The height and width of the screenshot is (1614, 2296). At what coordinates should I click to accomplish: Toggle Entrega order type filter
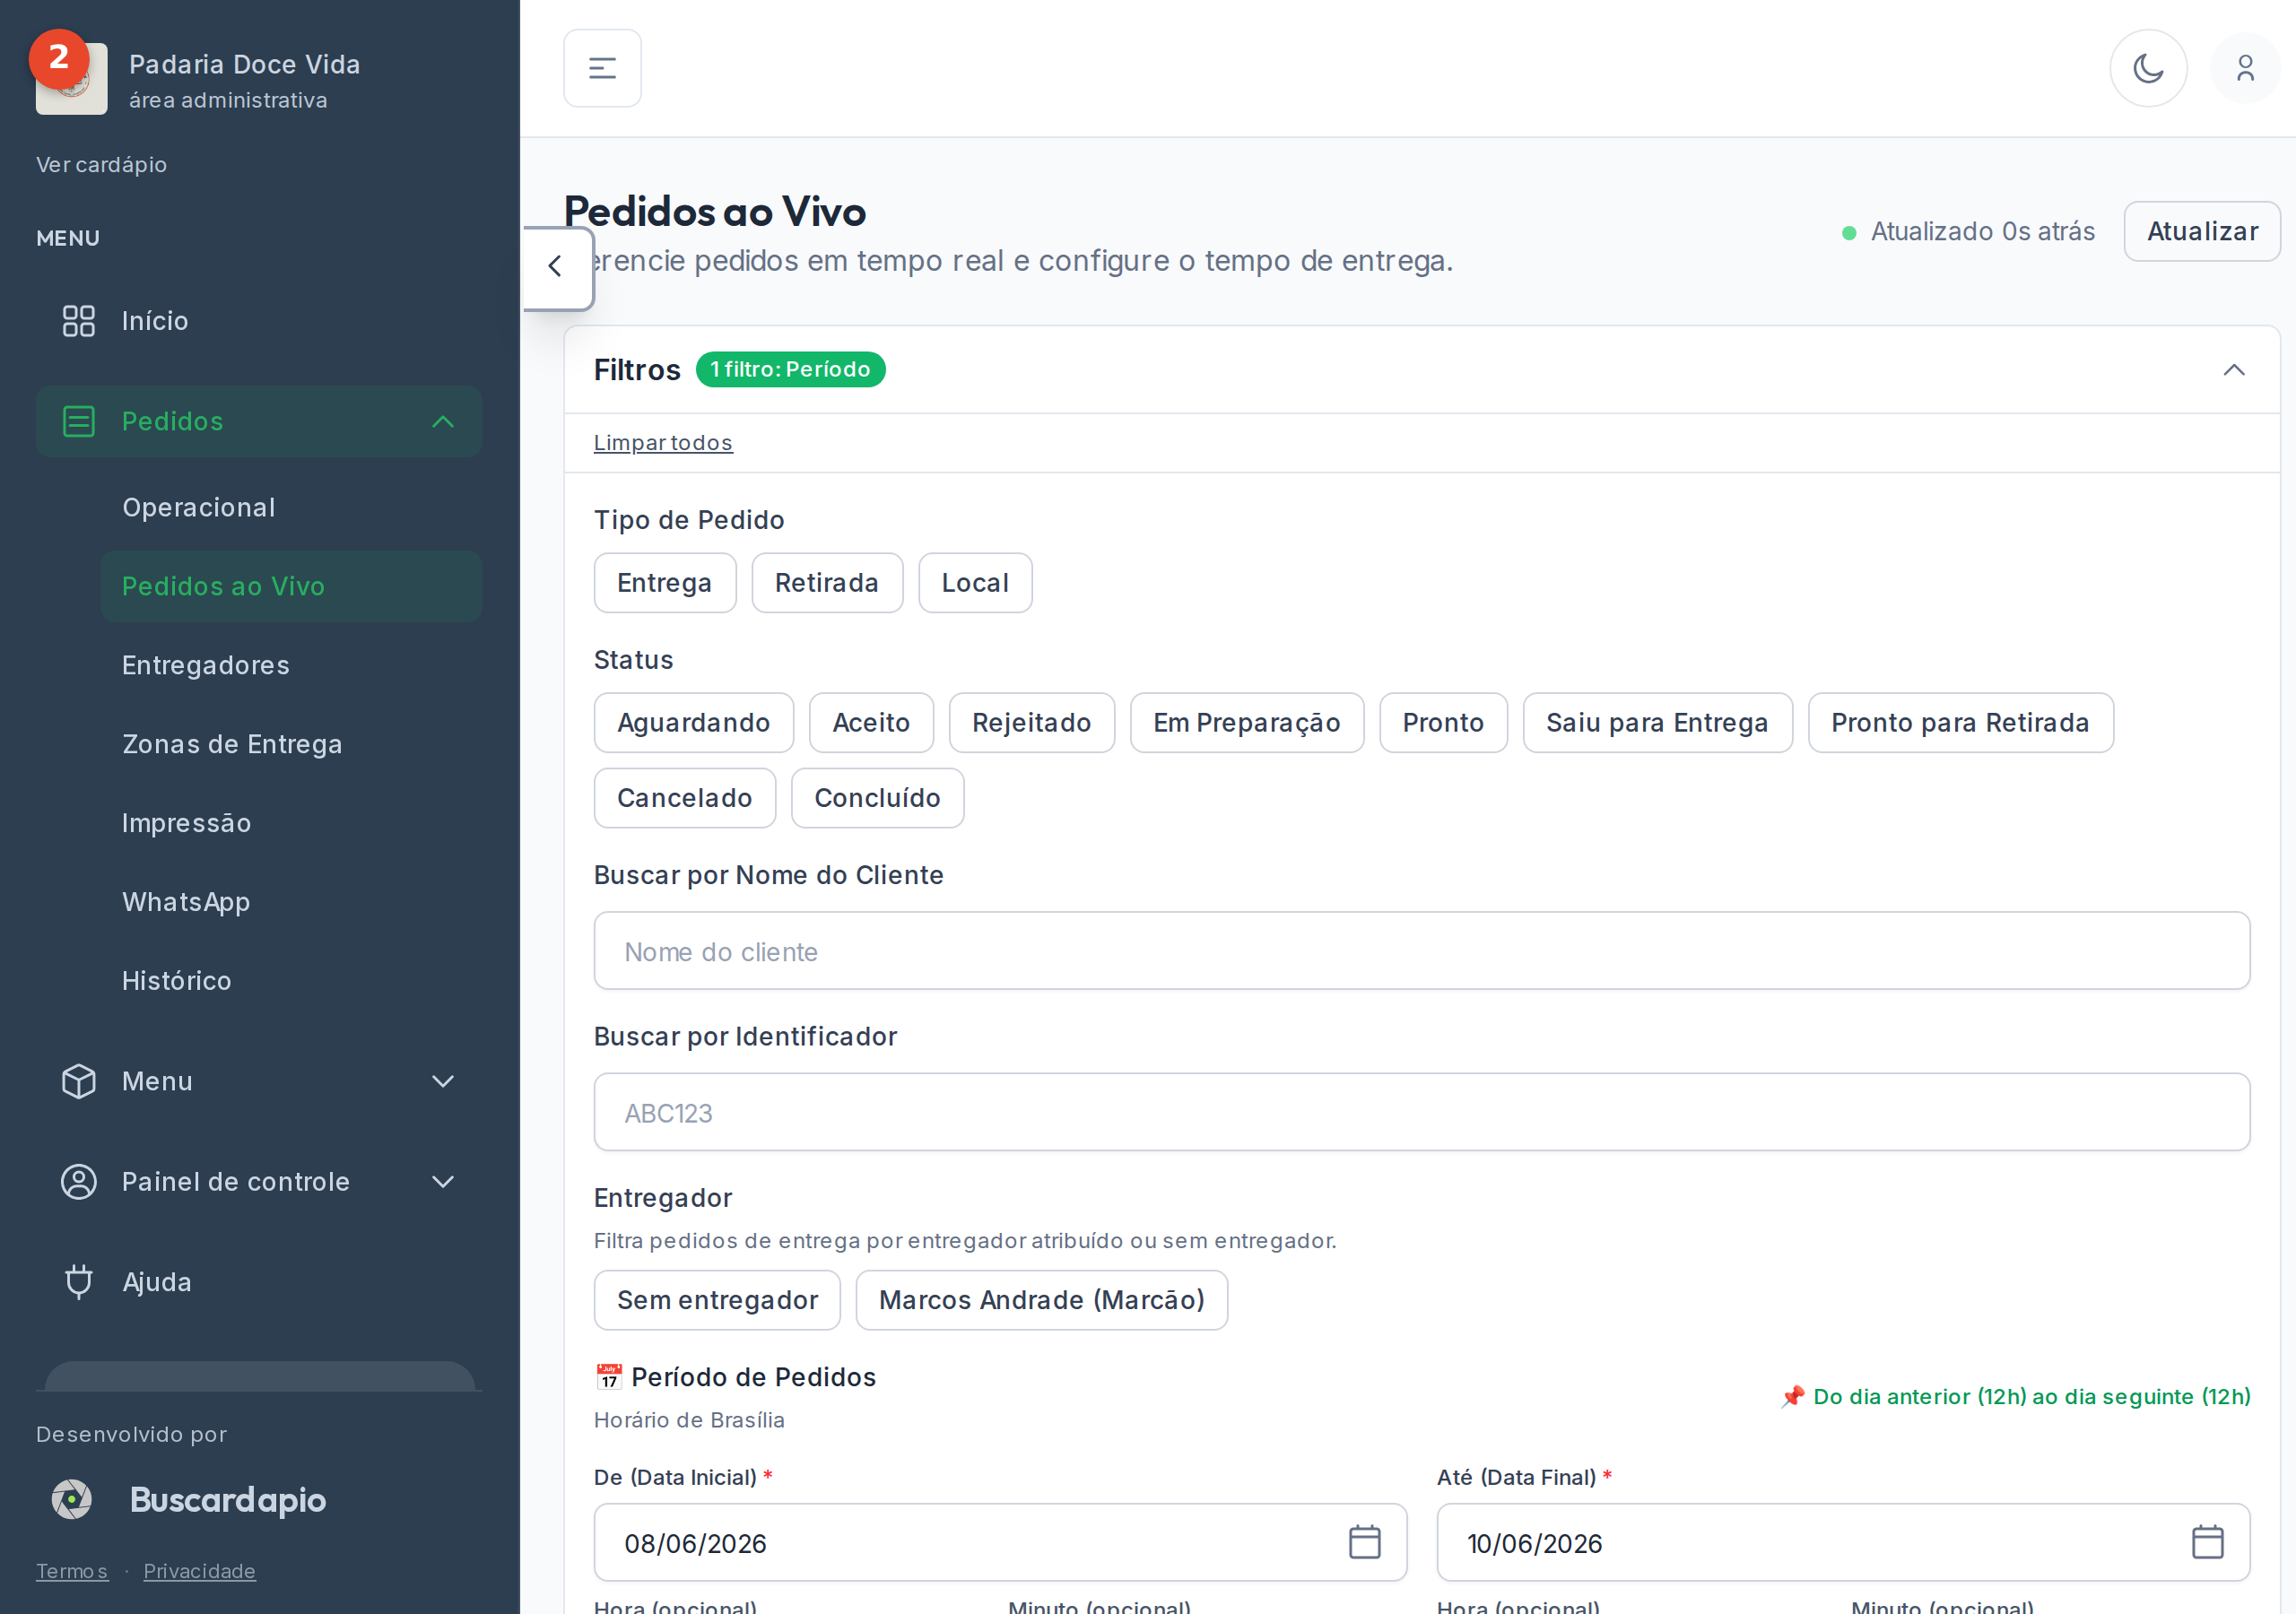point(665,583)
